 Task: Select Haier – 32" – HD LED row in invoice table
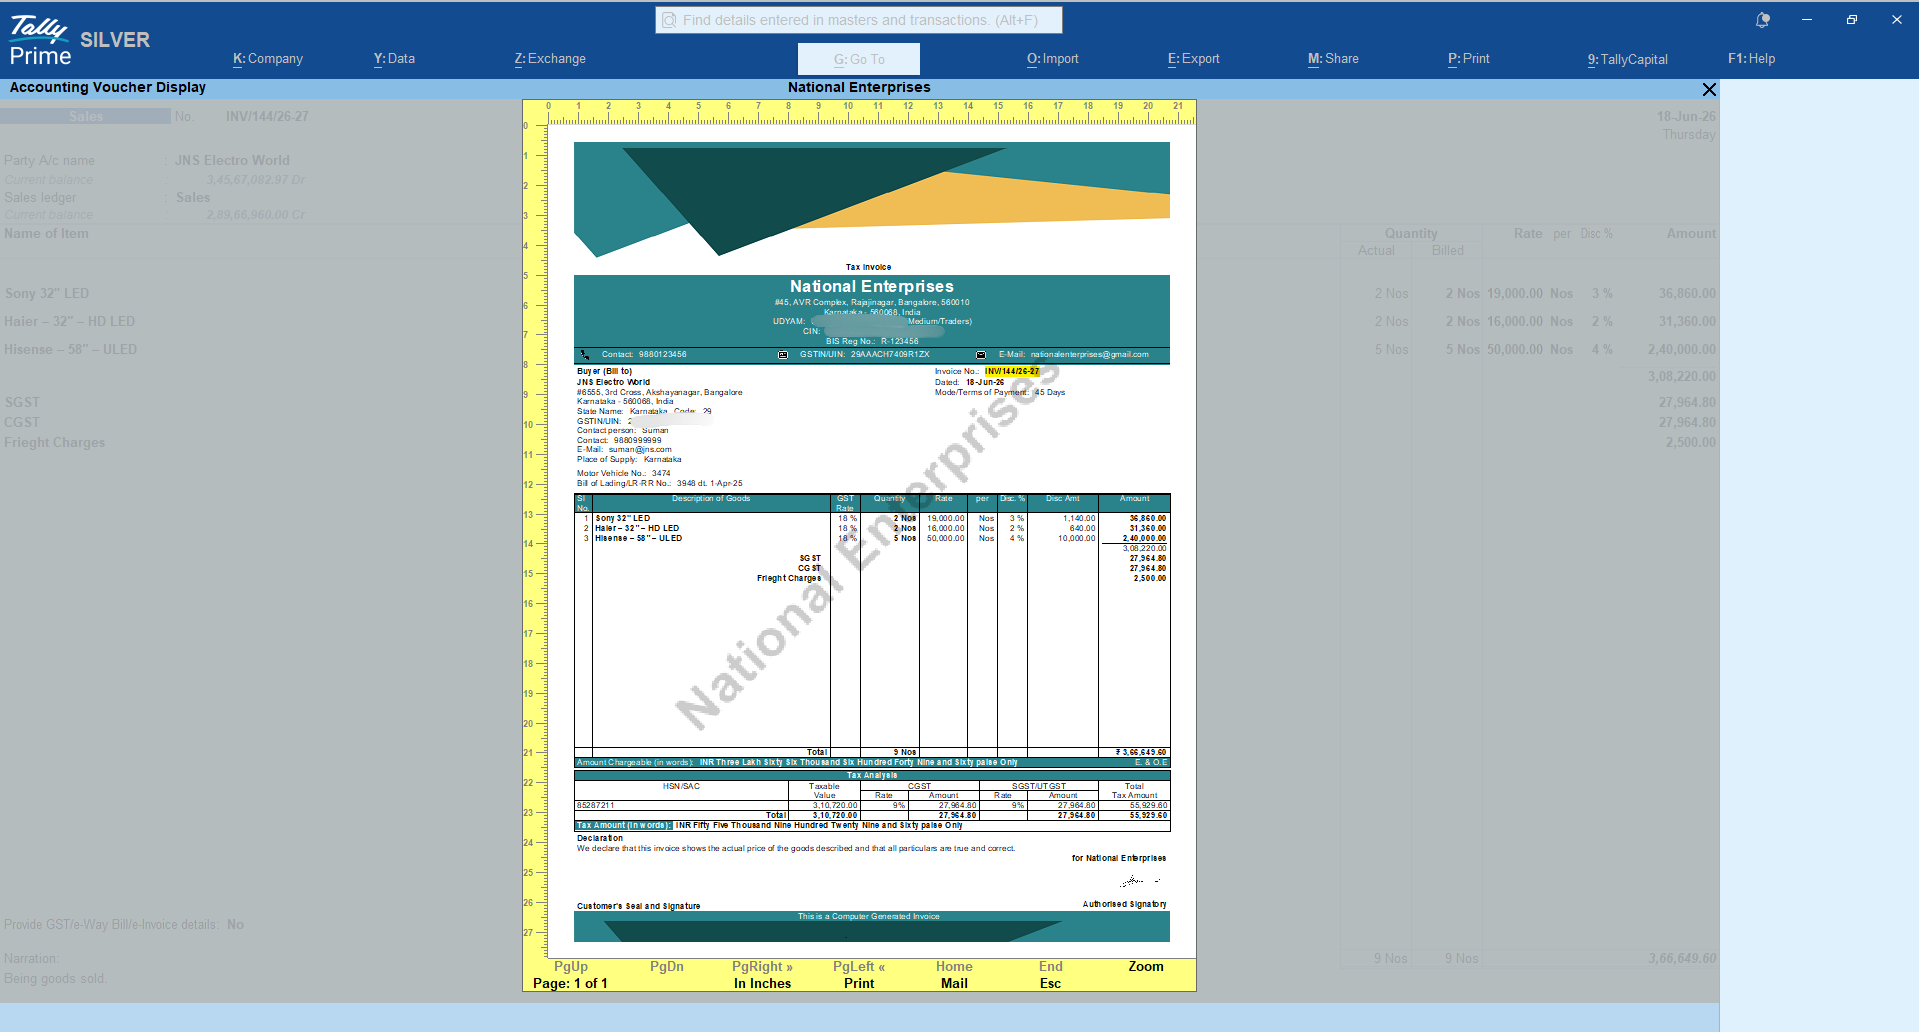(871, 529)
